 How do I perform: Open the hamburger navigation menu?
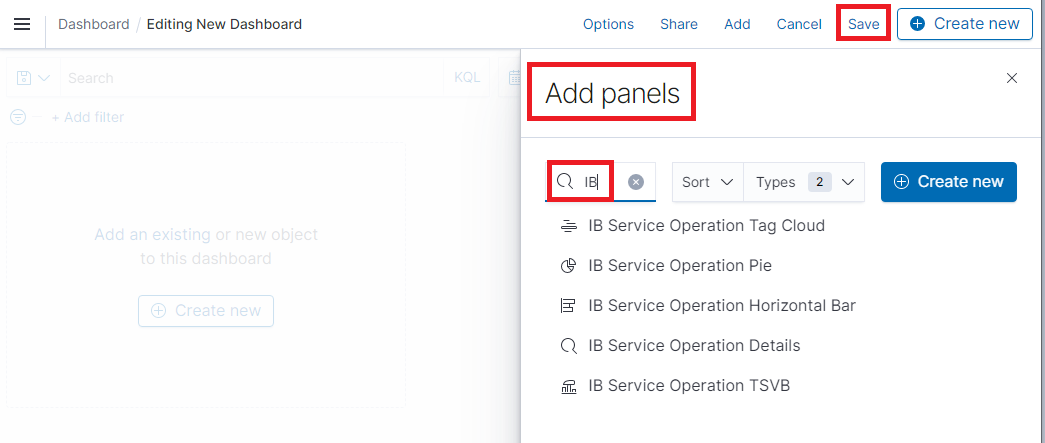click(22, 24)
